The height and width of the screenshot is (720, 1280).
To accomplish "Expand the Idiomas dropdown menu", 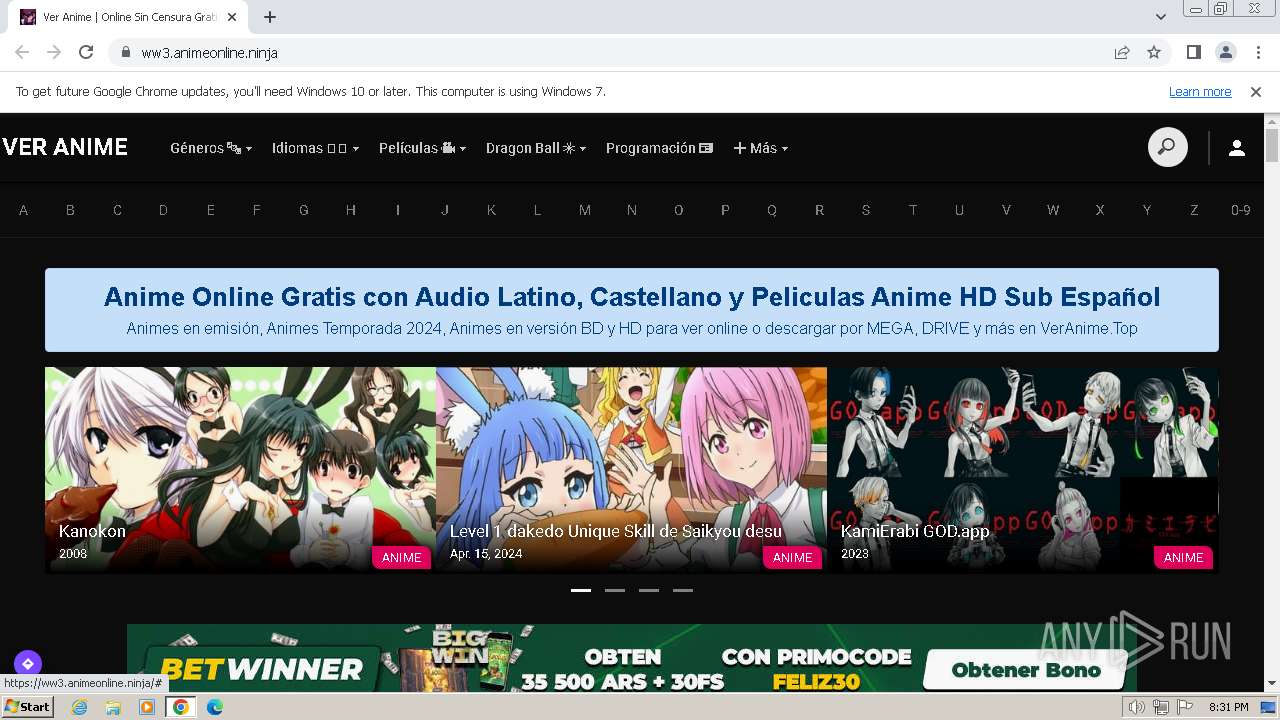I will pos(315,148).
